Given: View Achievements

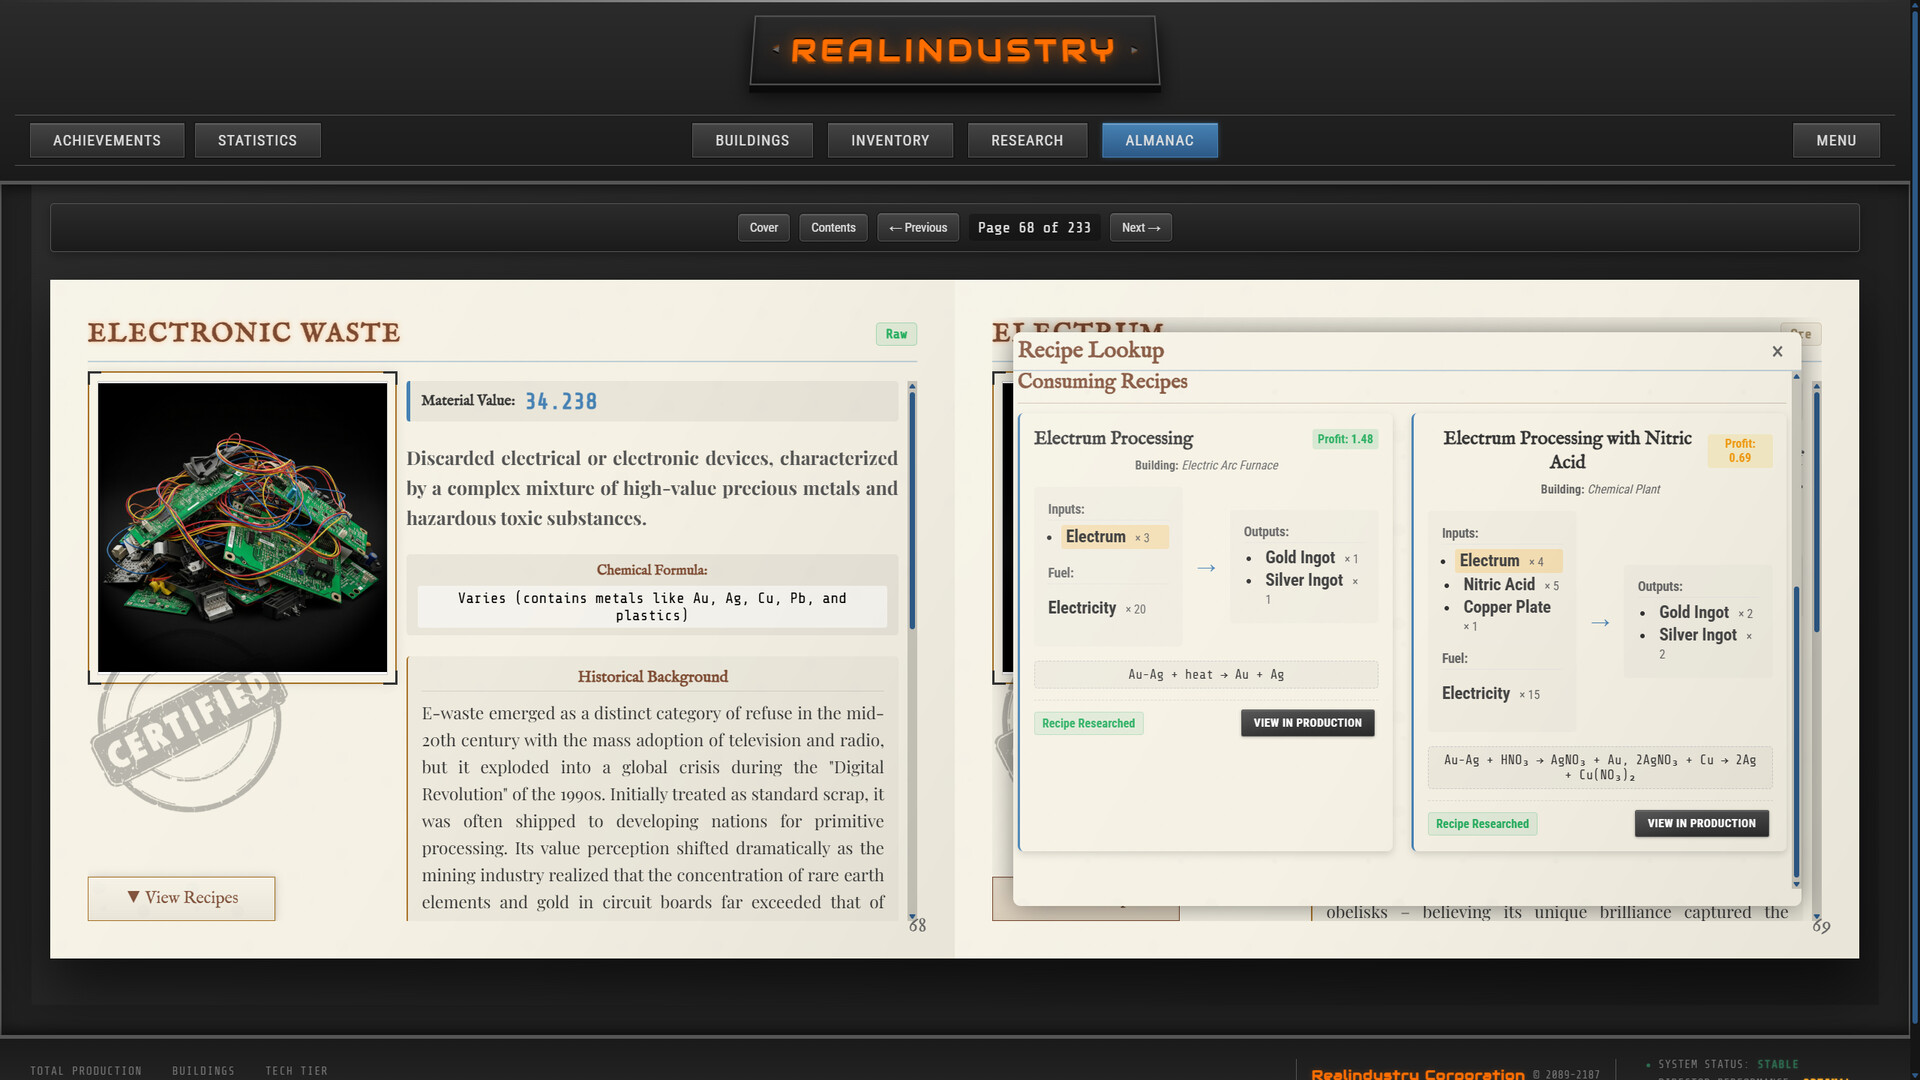Looking at the screenshot, I should (106, 140).
